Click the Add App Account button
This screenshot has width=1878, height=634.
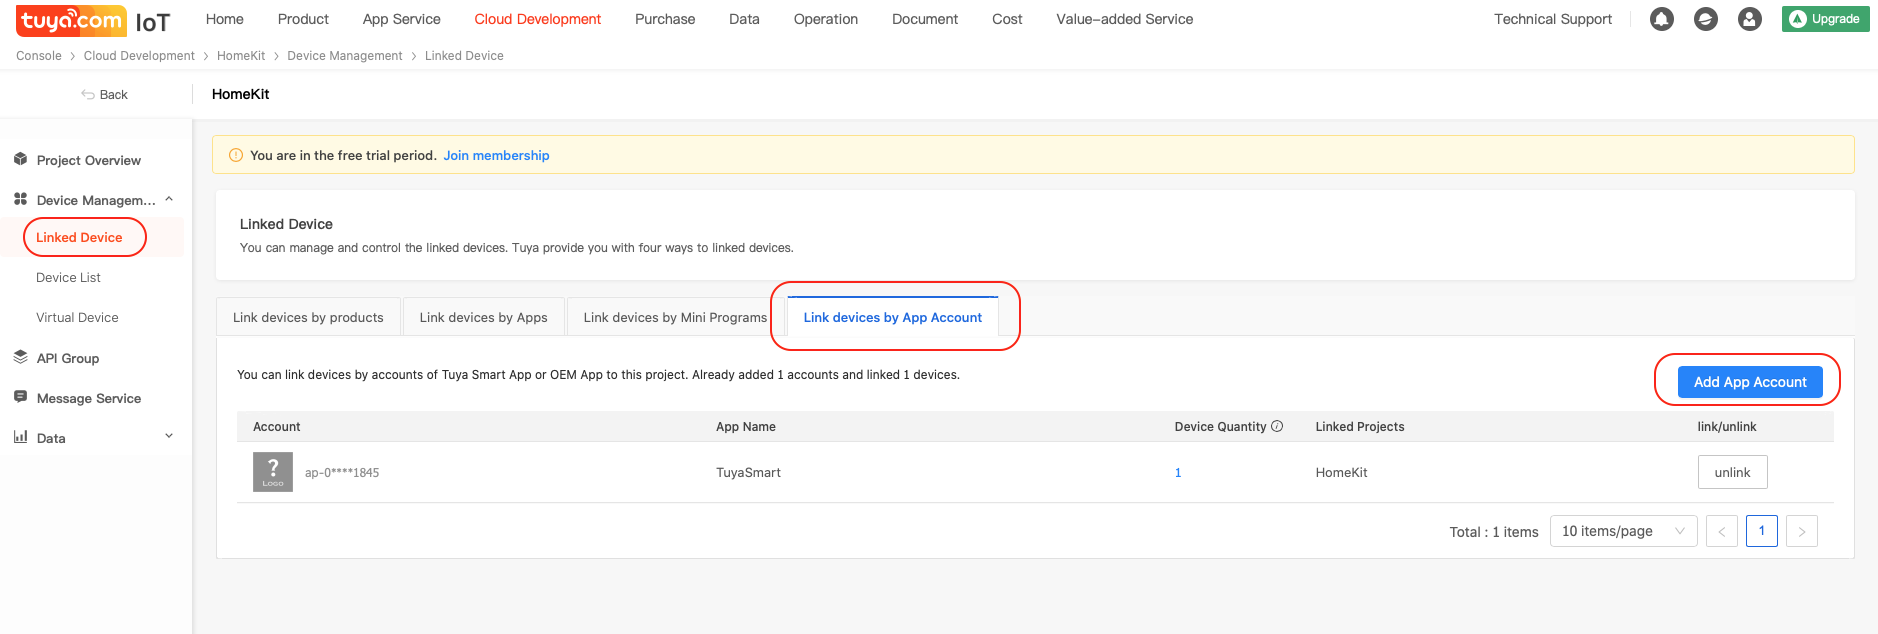click(x=1750, y=382)
